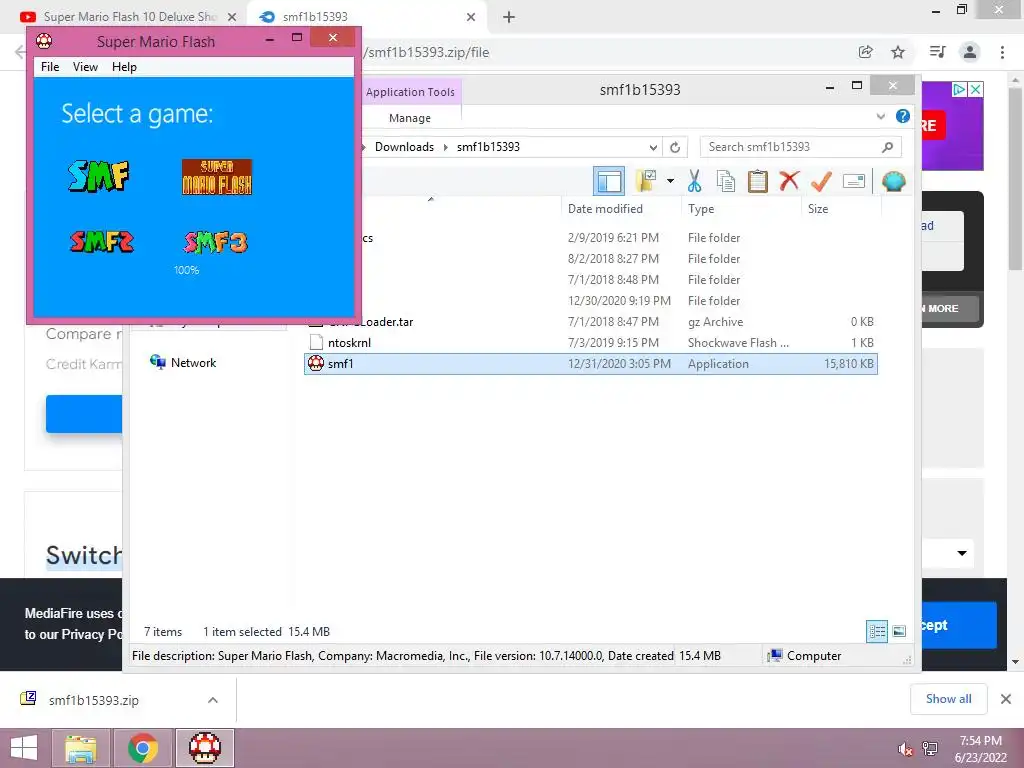Open the Chrome profile avatar

tap(970, 52)
